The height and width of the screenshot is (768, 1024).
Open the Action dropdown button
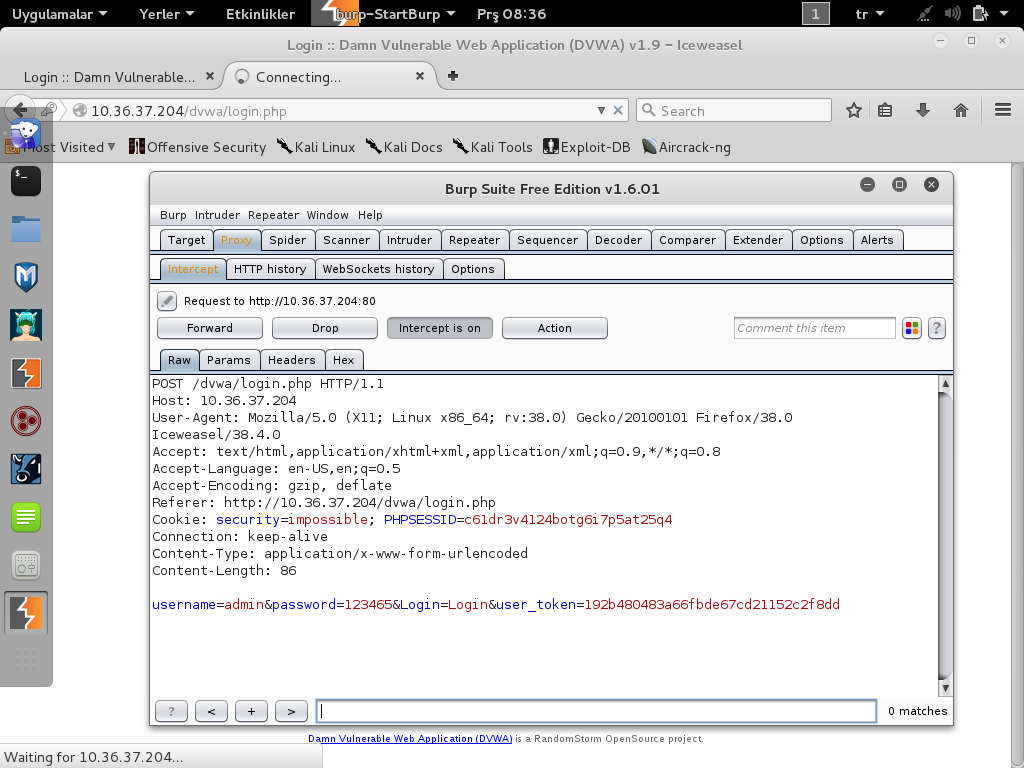554,328
